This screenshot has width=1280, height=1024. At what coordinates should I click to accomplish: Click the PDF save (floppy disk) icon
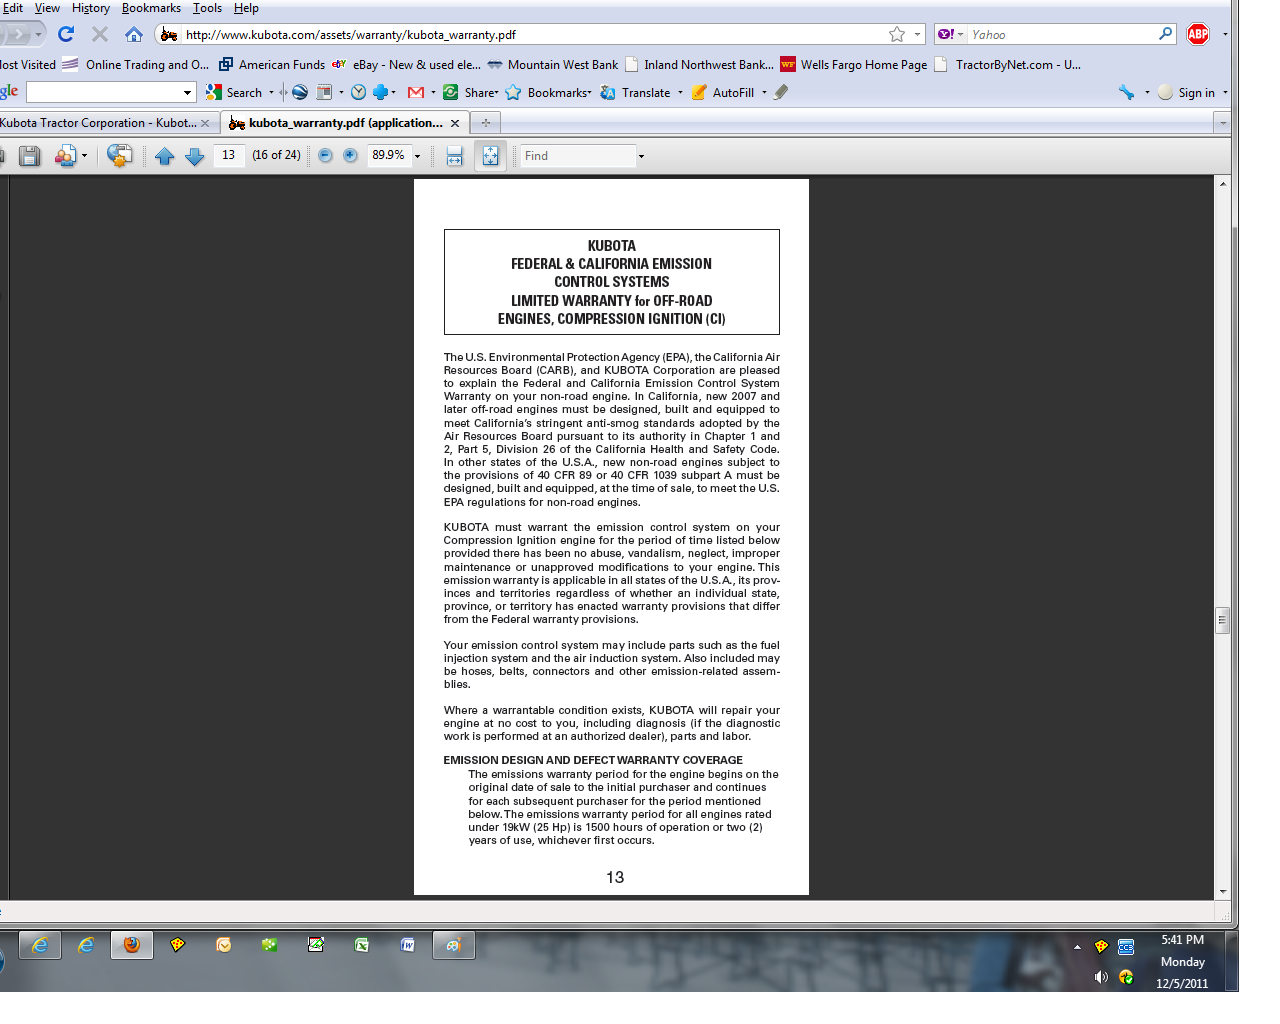30,156
